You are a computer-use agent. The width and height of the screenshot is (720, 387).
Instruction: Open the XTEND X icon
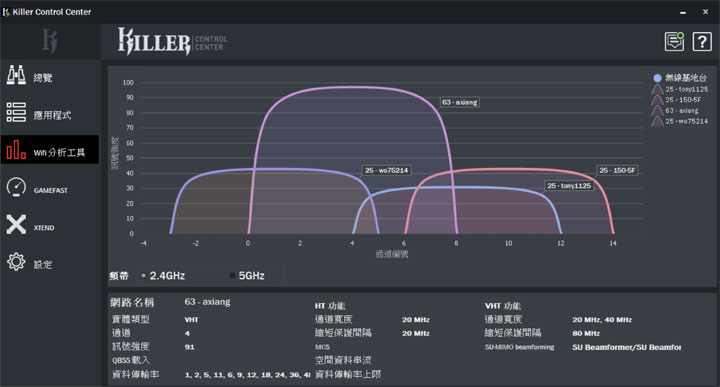(16, 224)
